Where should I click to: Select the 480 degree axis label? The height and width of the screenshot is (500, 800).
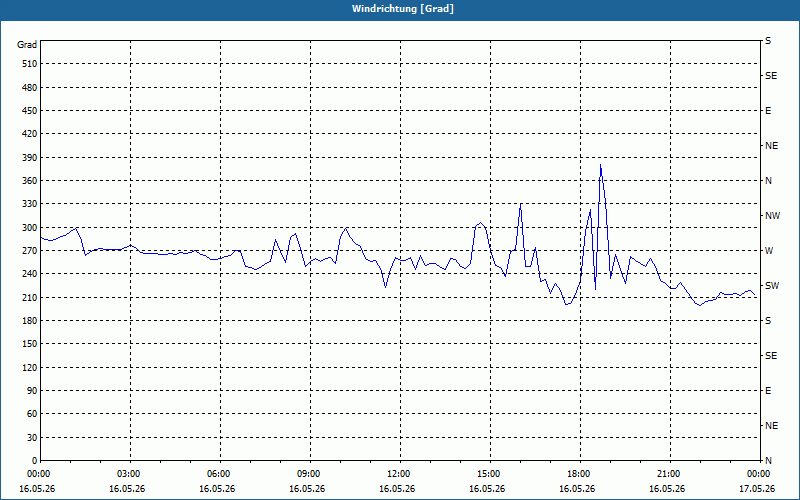tap(29, 87)
